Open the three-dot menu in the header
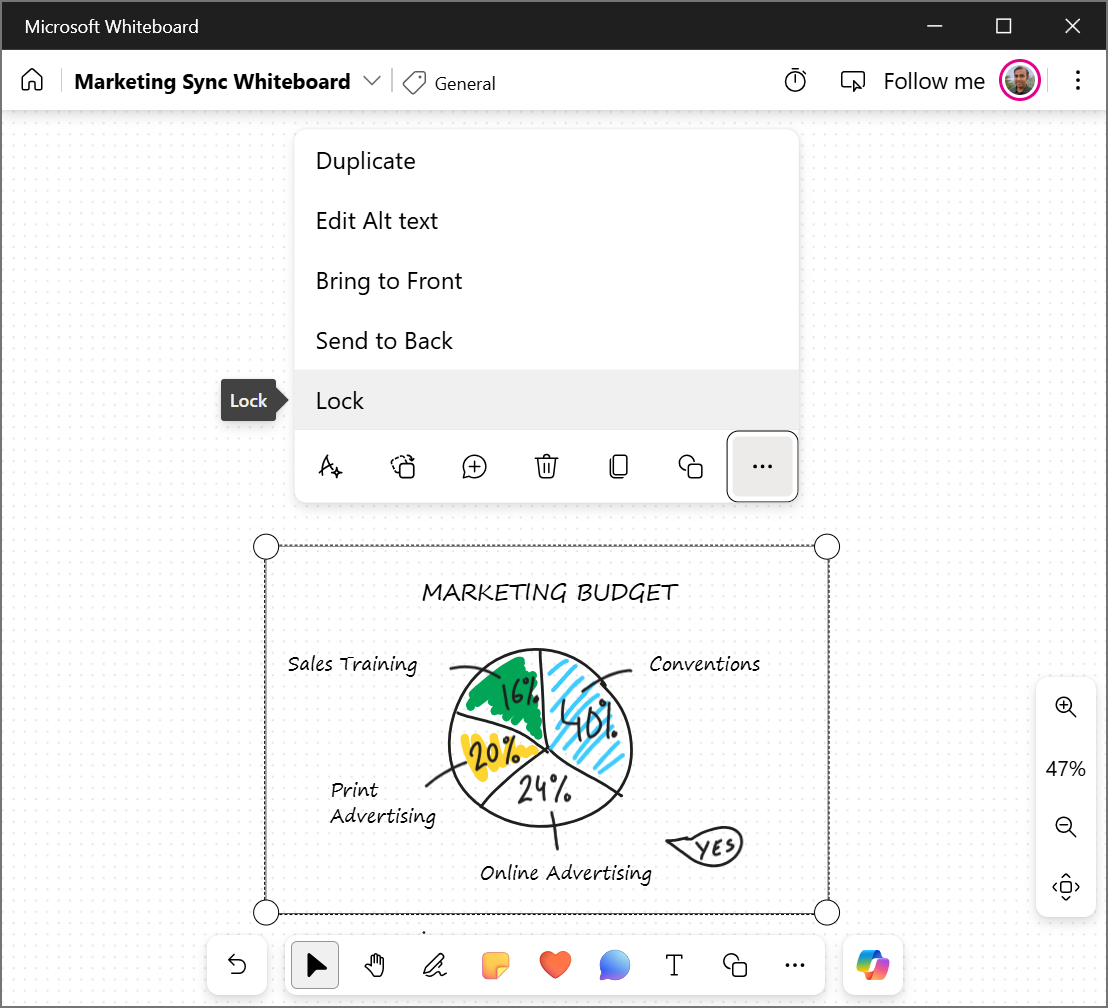The width and height of the screenshot is (1108, 1008). tap(1078, 80)
